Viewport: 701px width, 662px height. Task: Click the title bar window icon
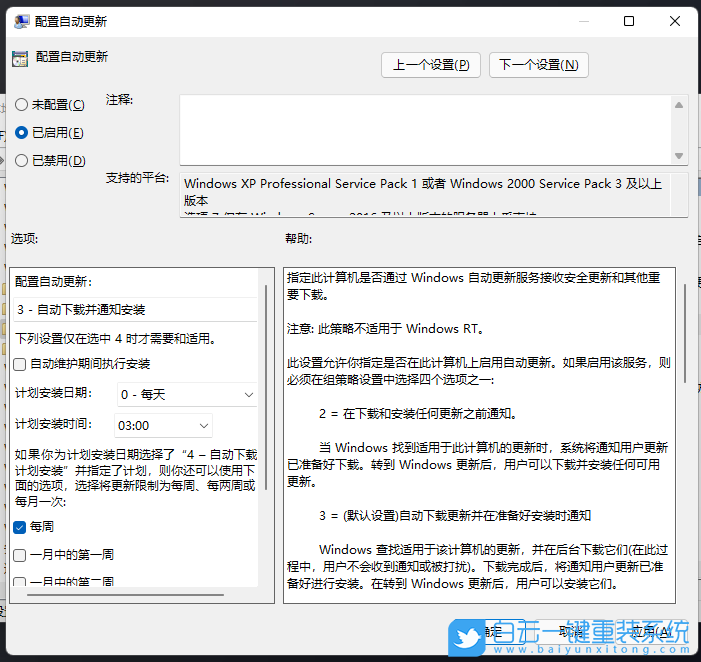(21, 21)
